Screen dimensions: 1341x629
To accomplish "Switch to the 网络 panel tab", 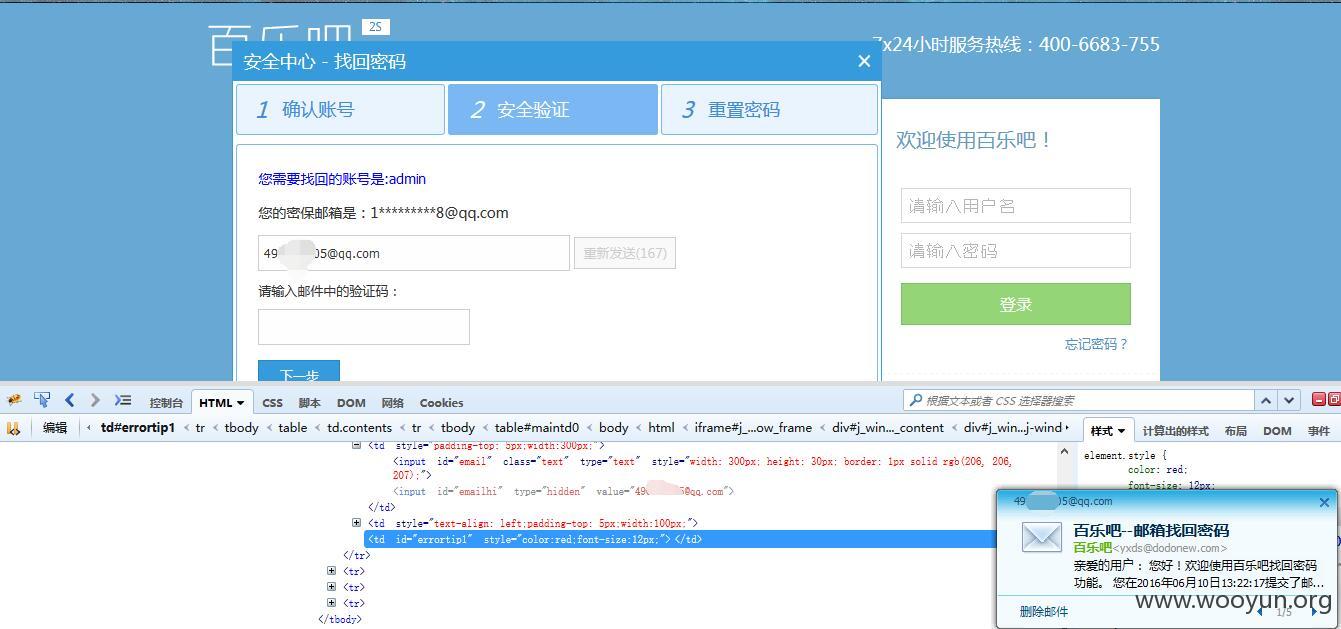I will coord(392,403).
